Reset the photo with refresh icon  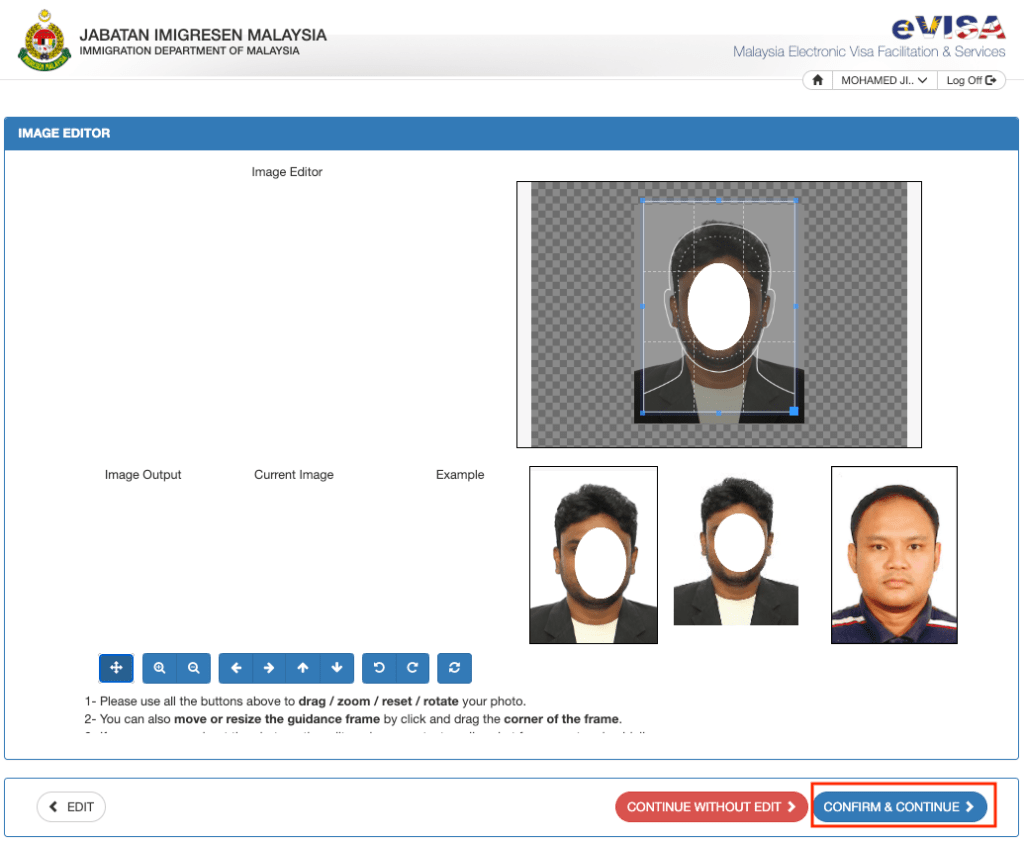[x=455, y=667]
